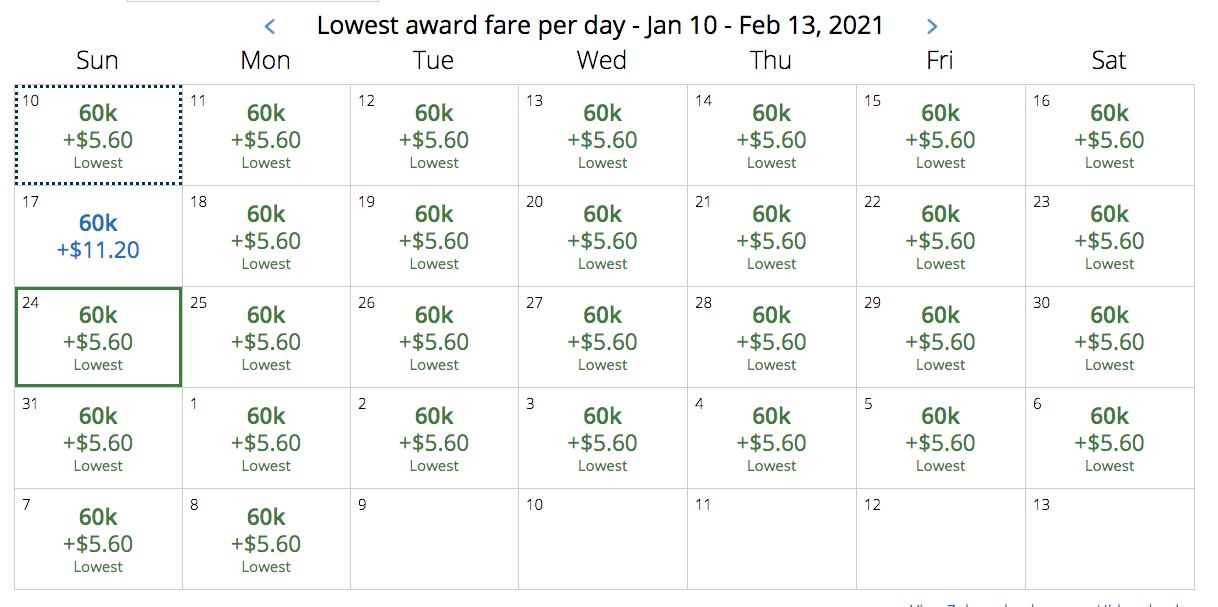The image size is (1218, 607).
Task: Choose January 17 fare with +$11.20 fees
Action: (98, 236)
